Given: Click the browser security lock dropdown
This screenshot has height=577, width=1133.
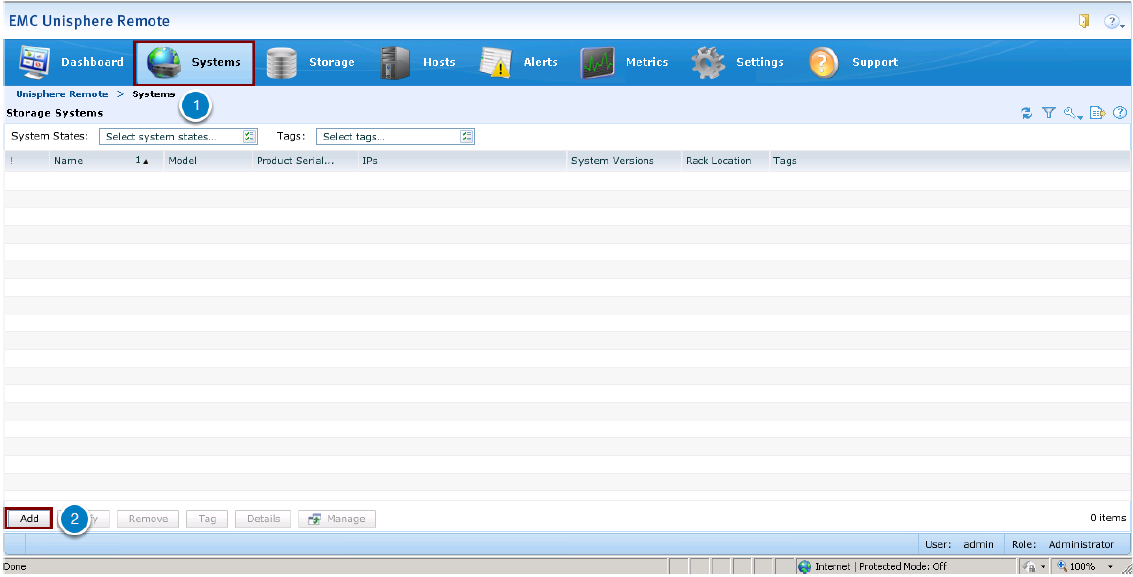Looking at the screenshot, I should click(x=1034, y=566).
